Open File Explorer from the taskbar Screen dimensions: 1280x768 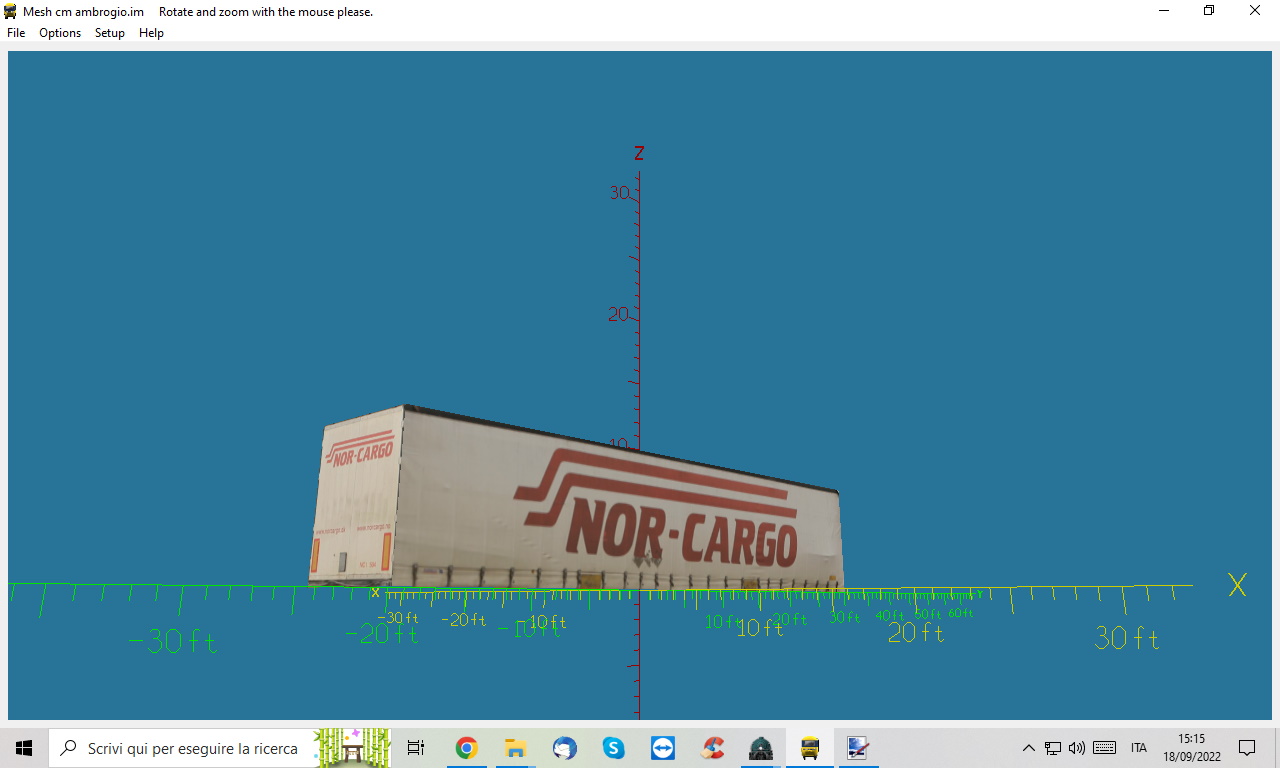(x=515, y=748)
